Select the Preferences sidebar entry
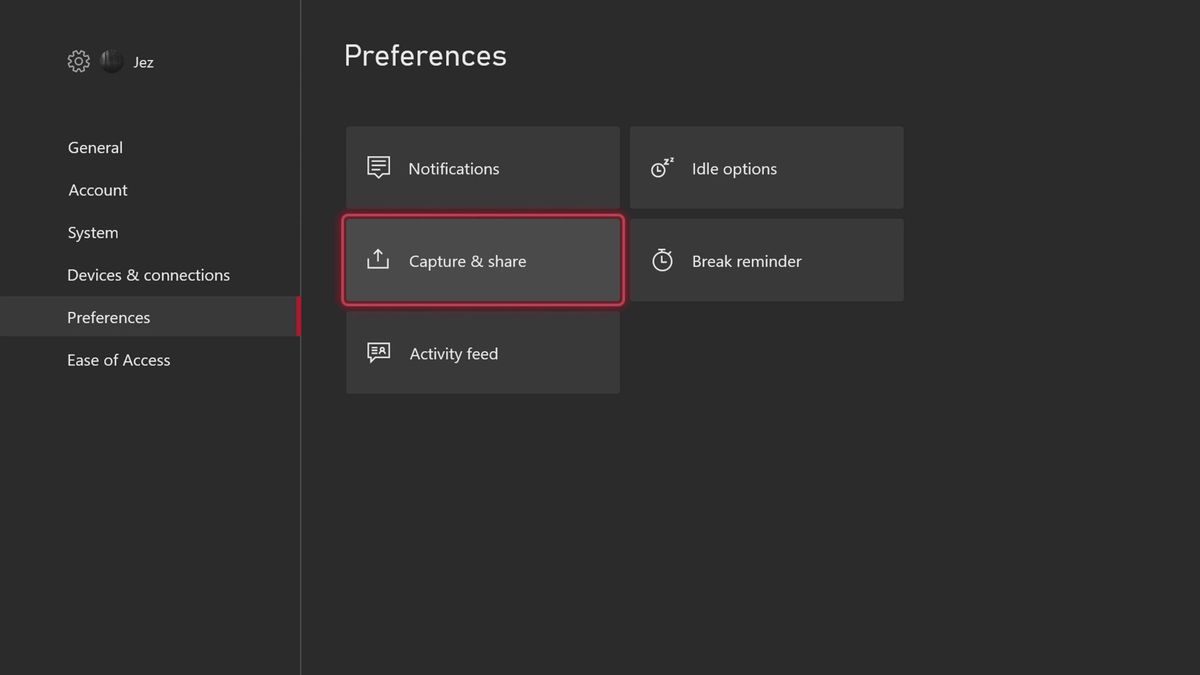The height and width of the screenshot is (675, 1200). (x=108, y=317)
